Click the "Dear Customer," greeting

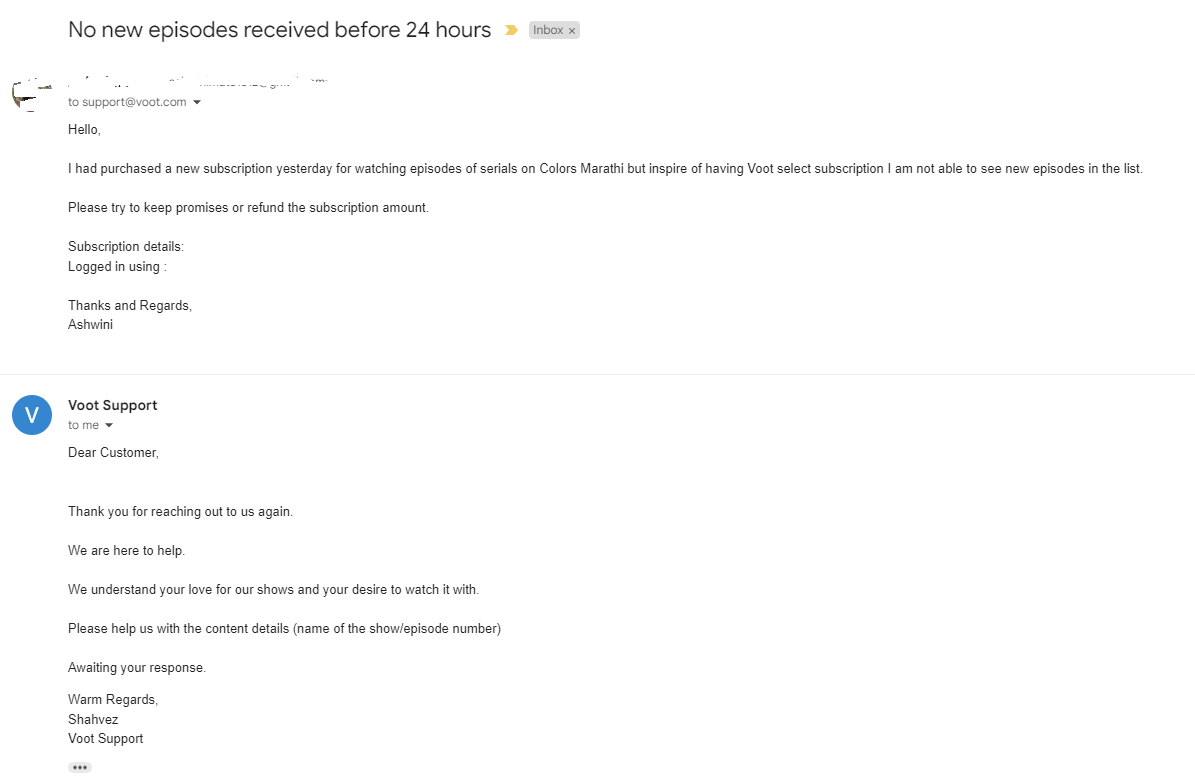click(x=113, y=452)
